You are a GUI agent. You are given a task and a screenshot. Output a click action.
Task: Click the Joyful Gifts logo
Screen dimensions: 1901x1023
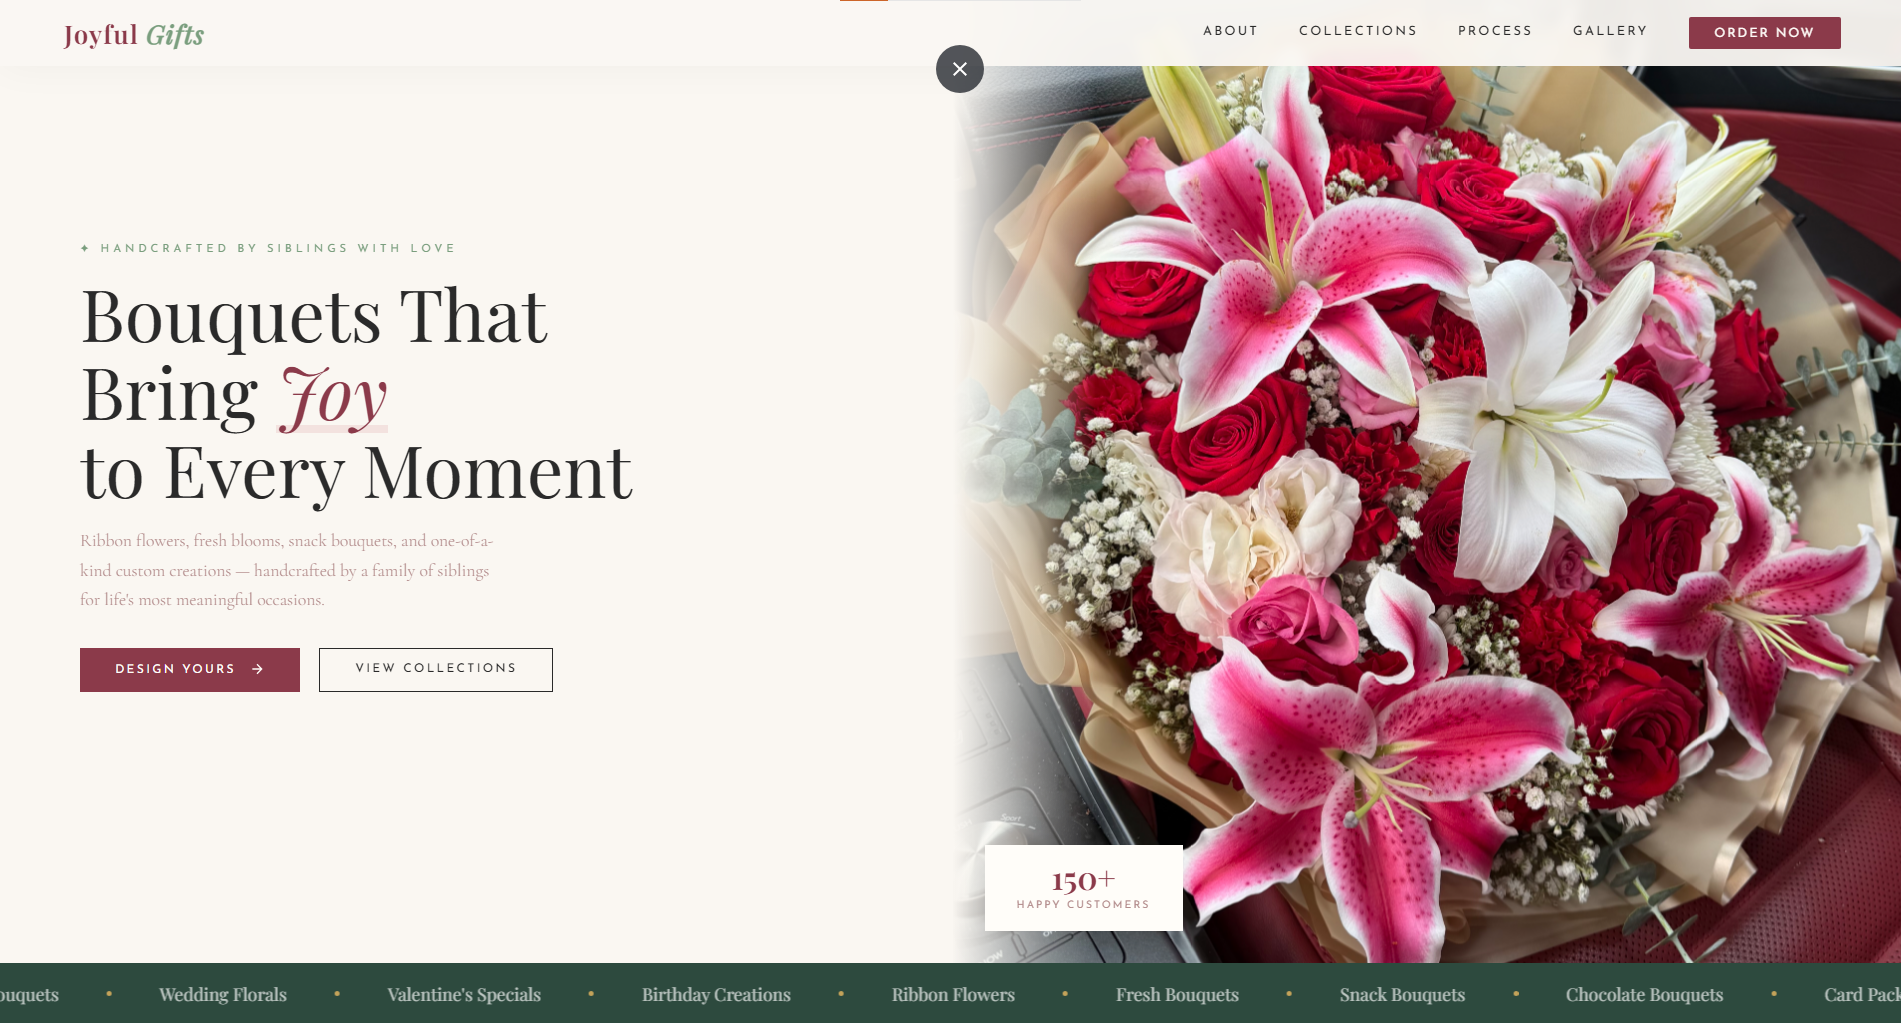133,33
